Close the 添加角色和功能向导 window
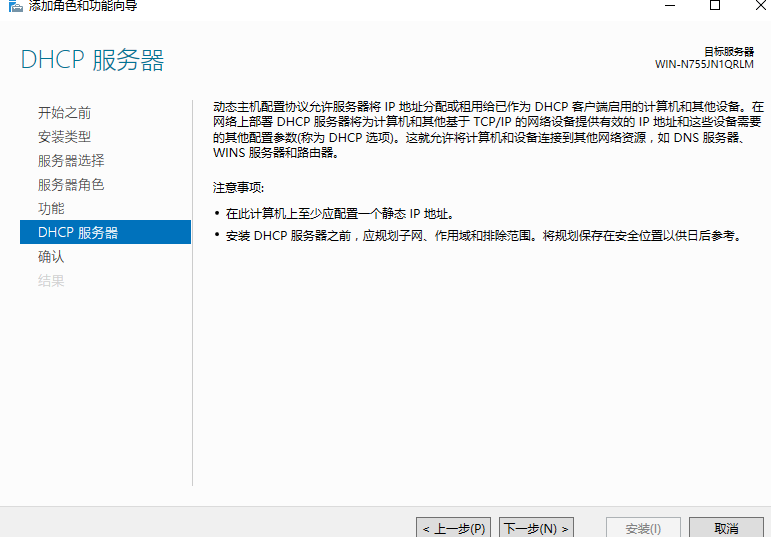The width and height of the screenshot is (771, 537). click(760, 5)
